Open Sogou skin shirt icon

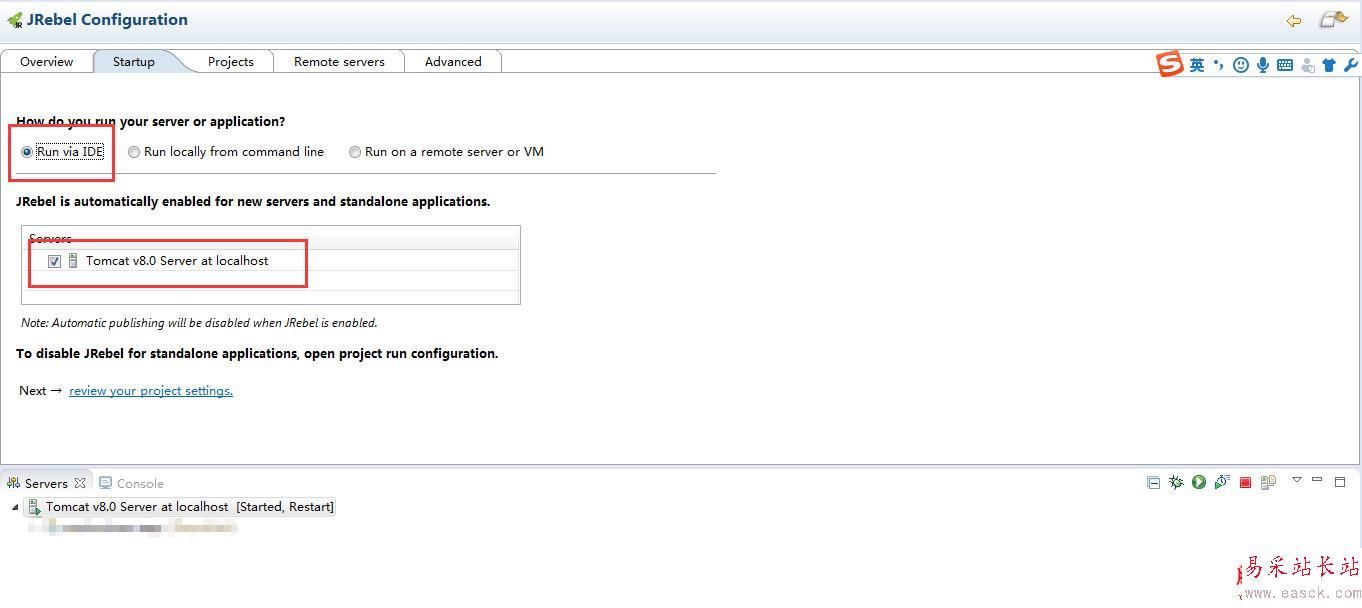point(1329,65)
